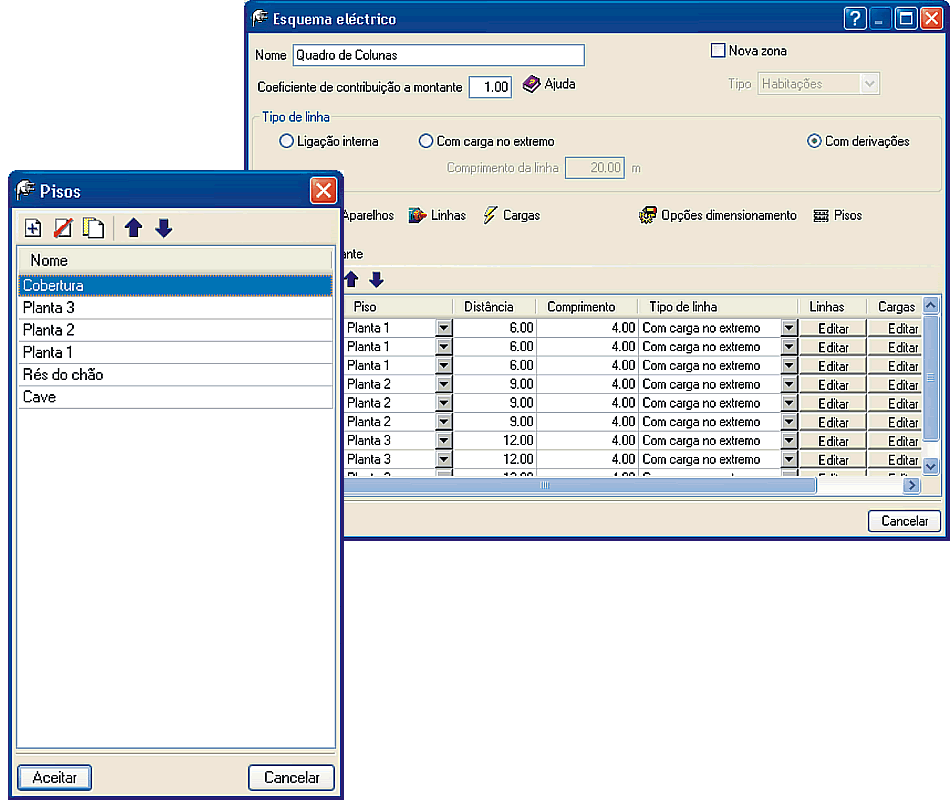Open Piso dropdown in the first Planta 3 row
Viewport: 950px width, 800px height.
[x=444, y=441]
